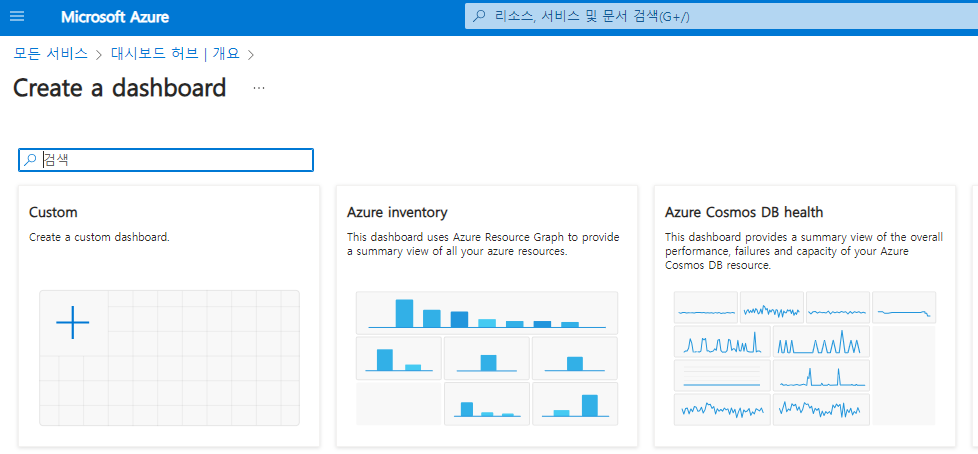Click magnifier icon in template 검색 box
978x454 pixels.
[x=31, y=160]
